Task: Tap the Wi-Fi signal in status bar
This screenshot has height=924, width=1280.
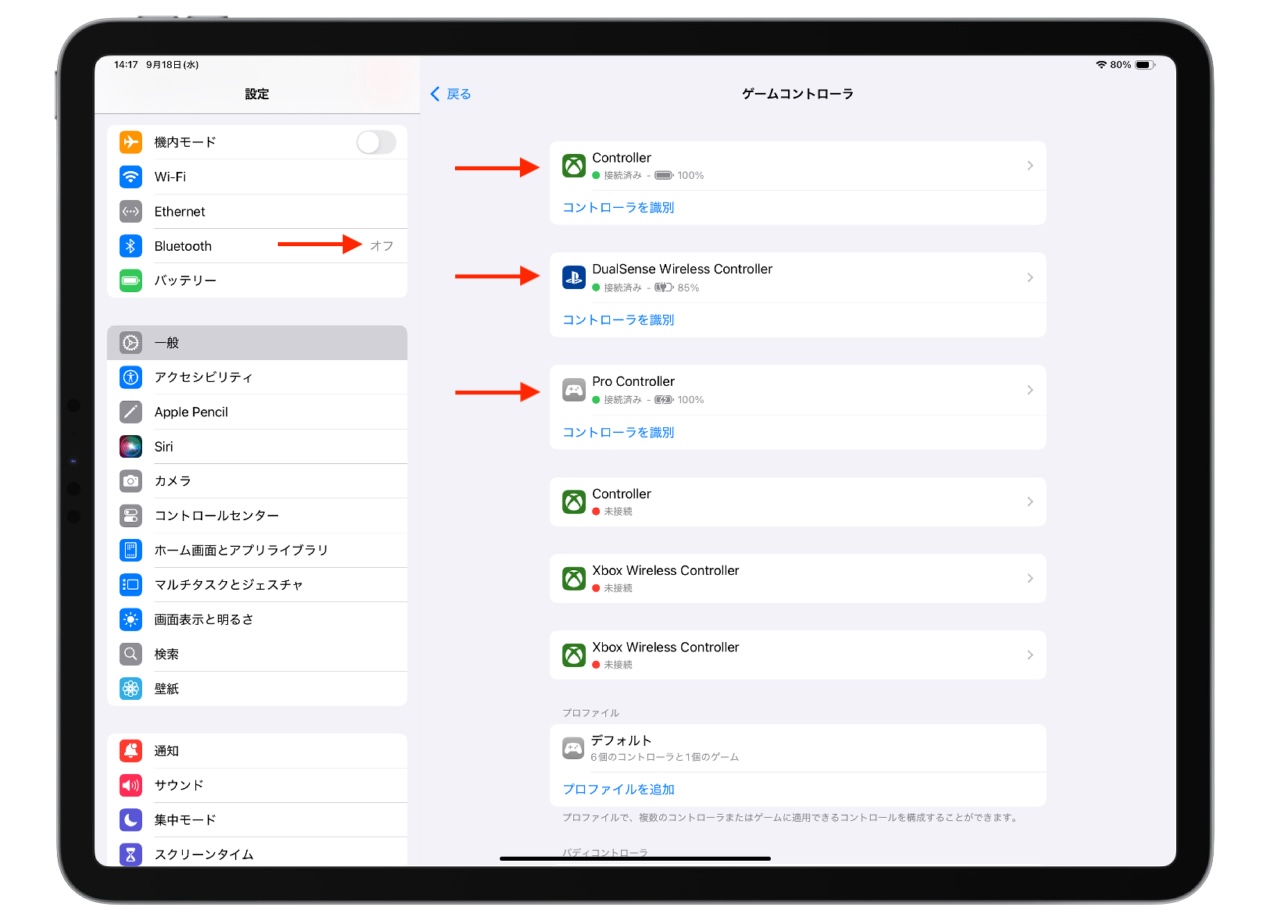Action: (x=1101, y=65)
